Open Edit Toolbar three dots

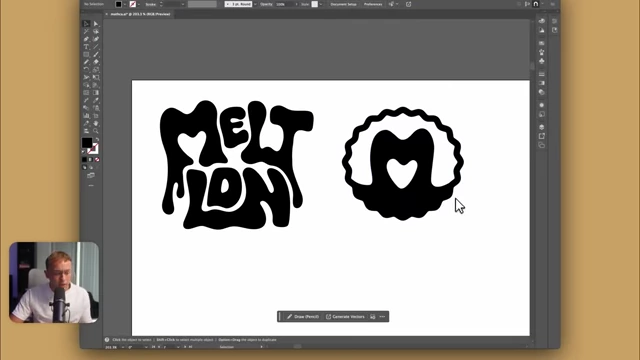(91, 186)
